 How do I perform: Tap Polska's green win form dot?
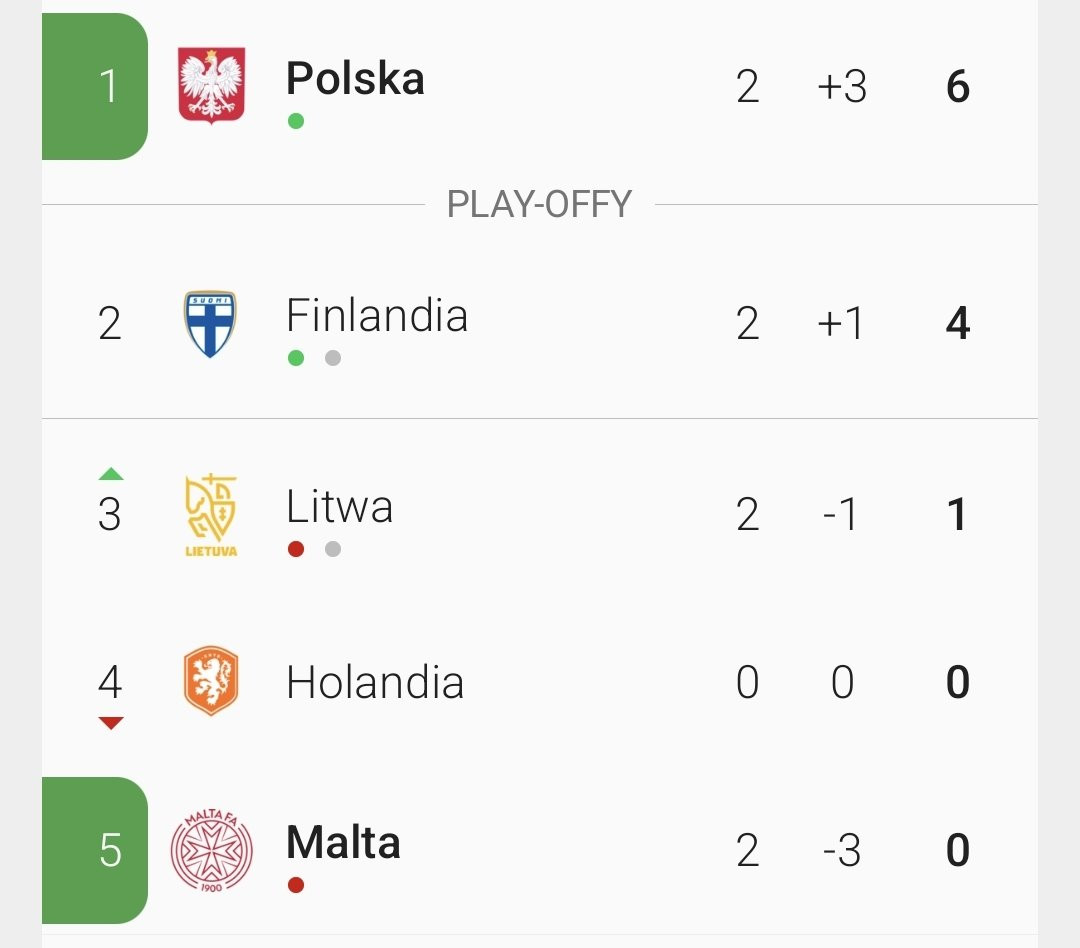[296, 121]
